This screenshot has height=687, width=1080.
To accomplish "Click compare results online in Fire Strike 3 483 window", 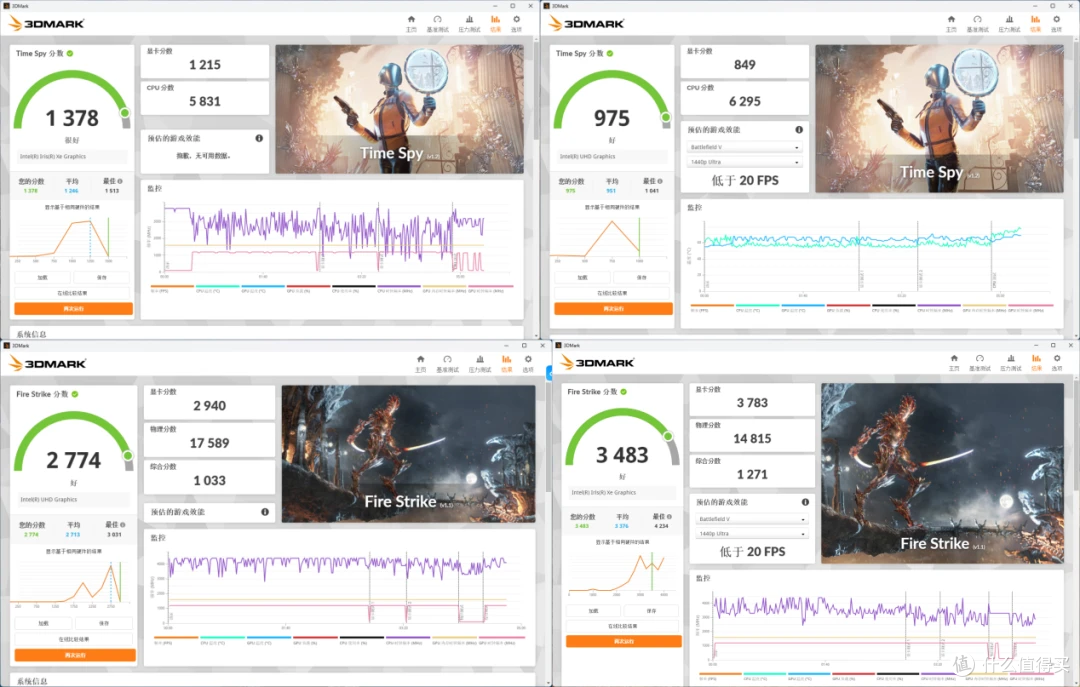I will pyautogui.click(x=623, y=626).
